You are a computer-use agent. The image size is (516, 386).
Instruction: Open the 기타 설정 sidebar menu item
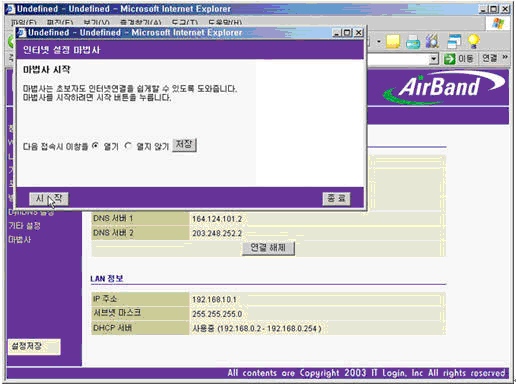[x=24, y=226]
